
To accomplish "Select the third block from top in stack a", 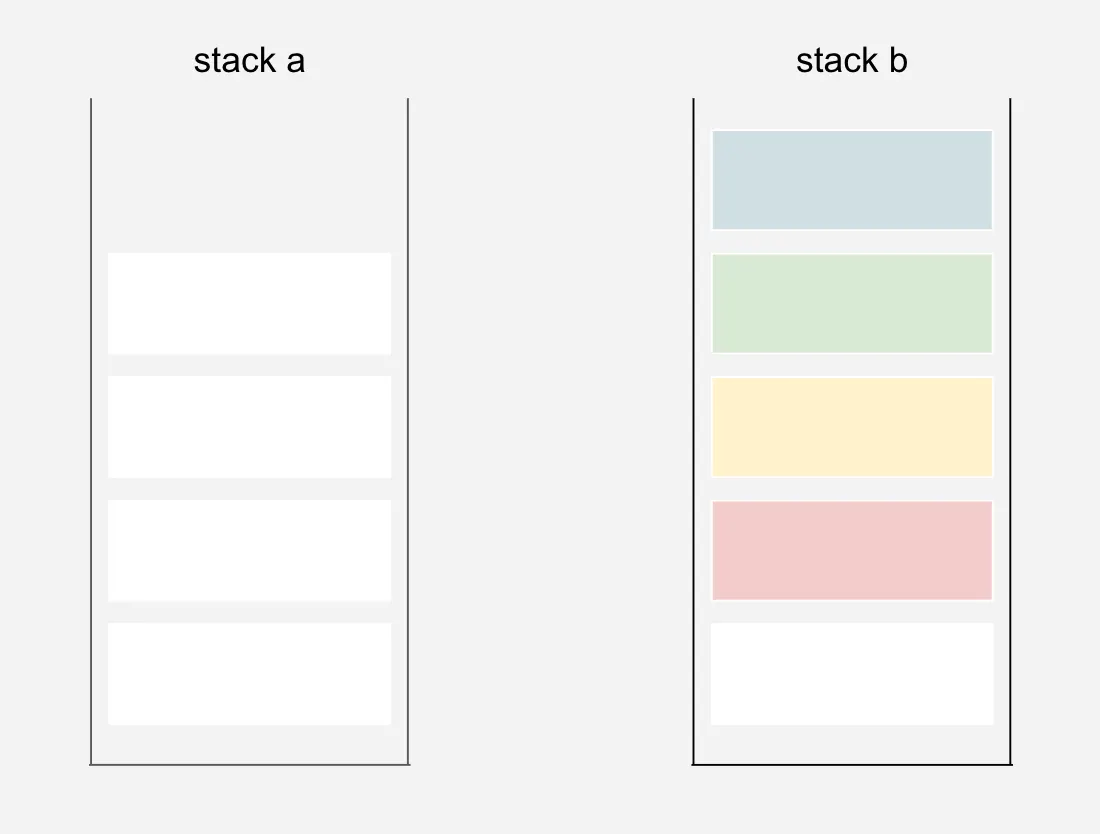I will click(x=249, y=550).
